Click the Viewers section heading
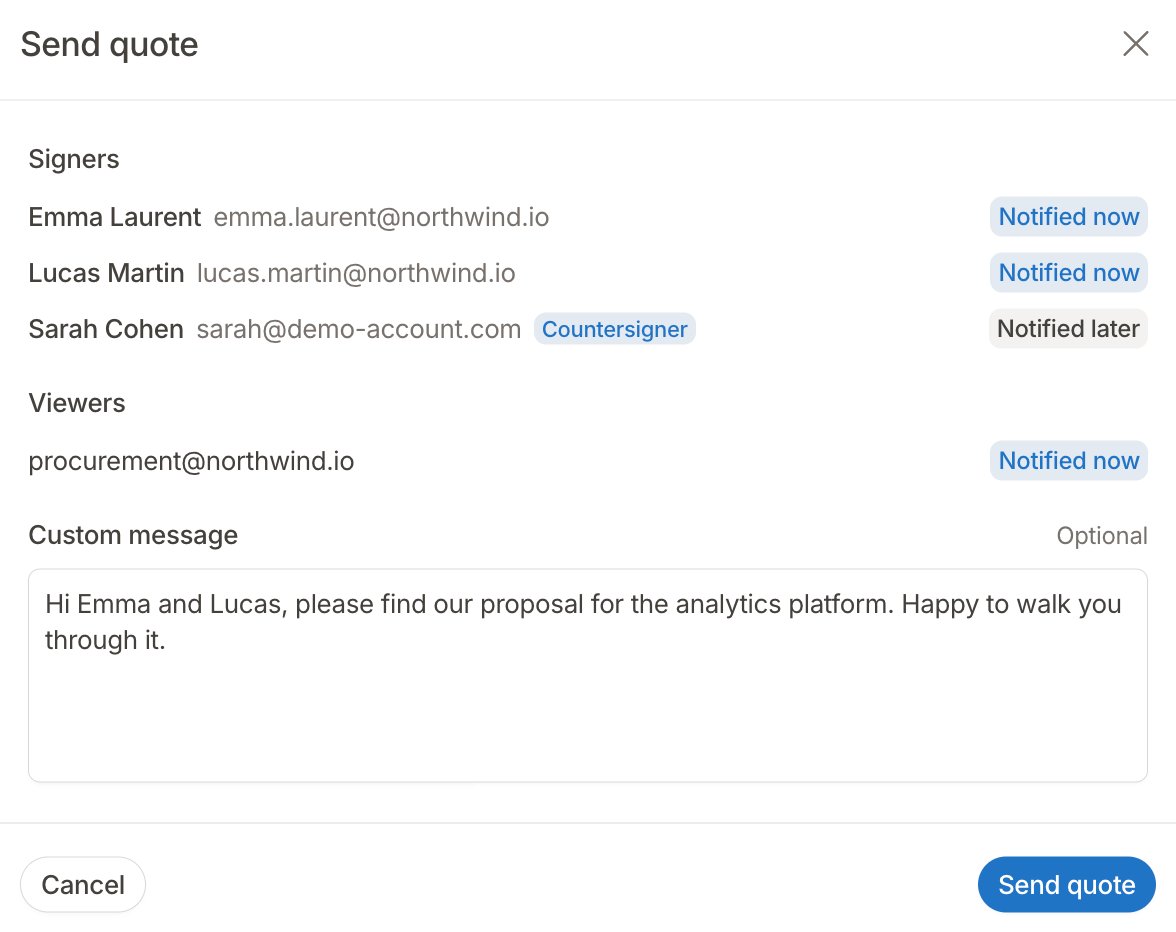Screen dimensions: 1176x932 pos(76,403)
